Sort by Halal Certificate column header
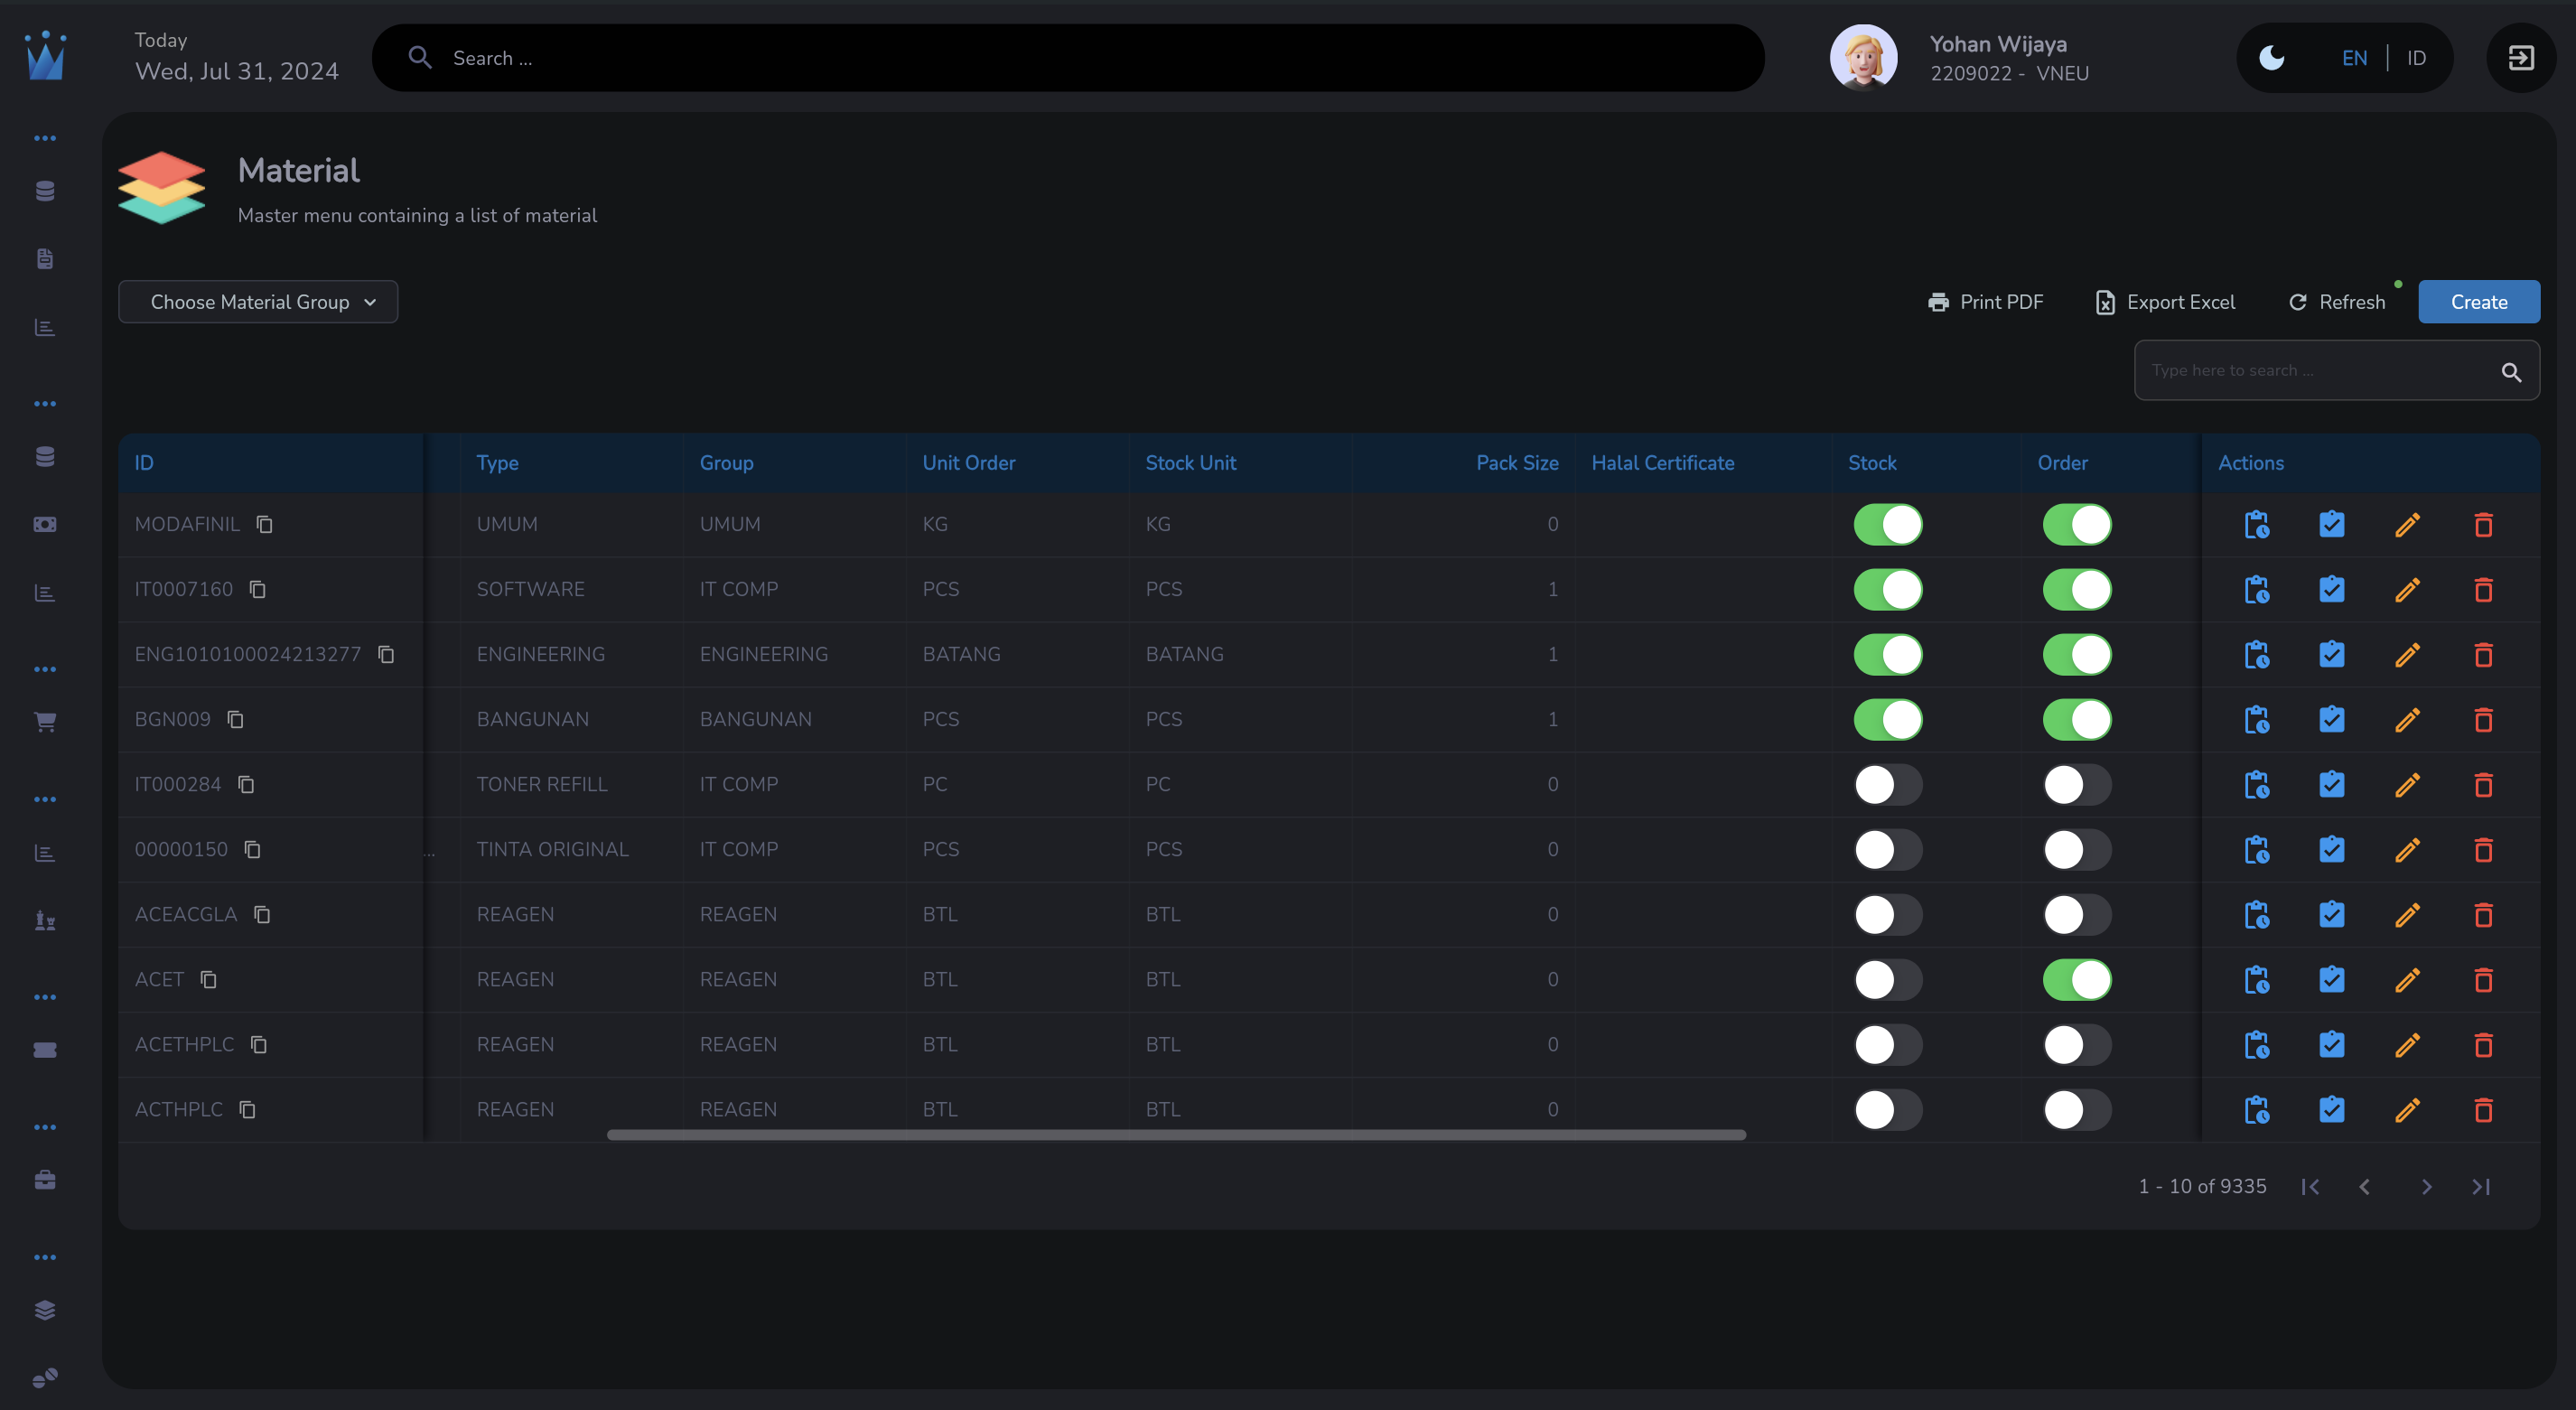Image resolution: width=2576 pixels, height=1410 pixels. click(1662, 463)
